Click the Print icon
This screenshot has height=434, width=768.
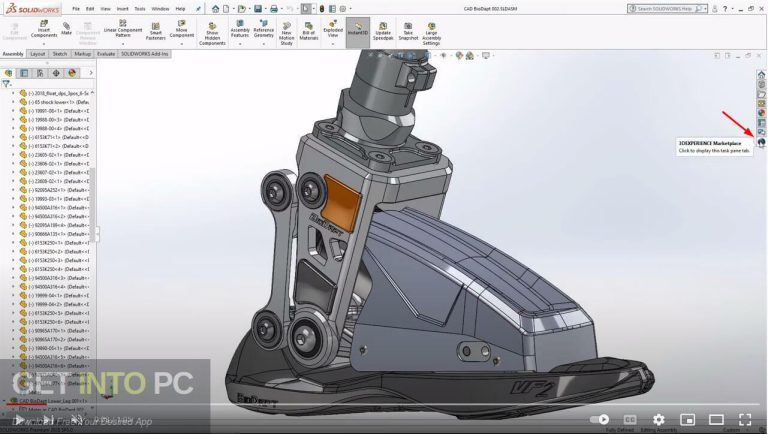tap(274, 9)
